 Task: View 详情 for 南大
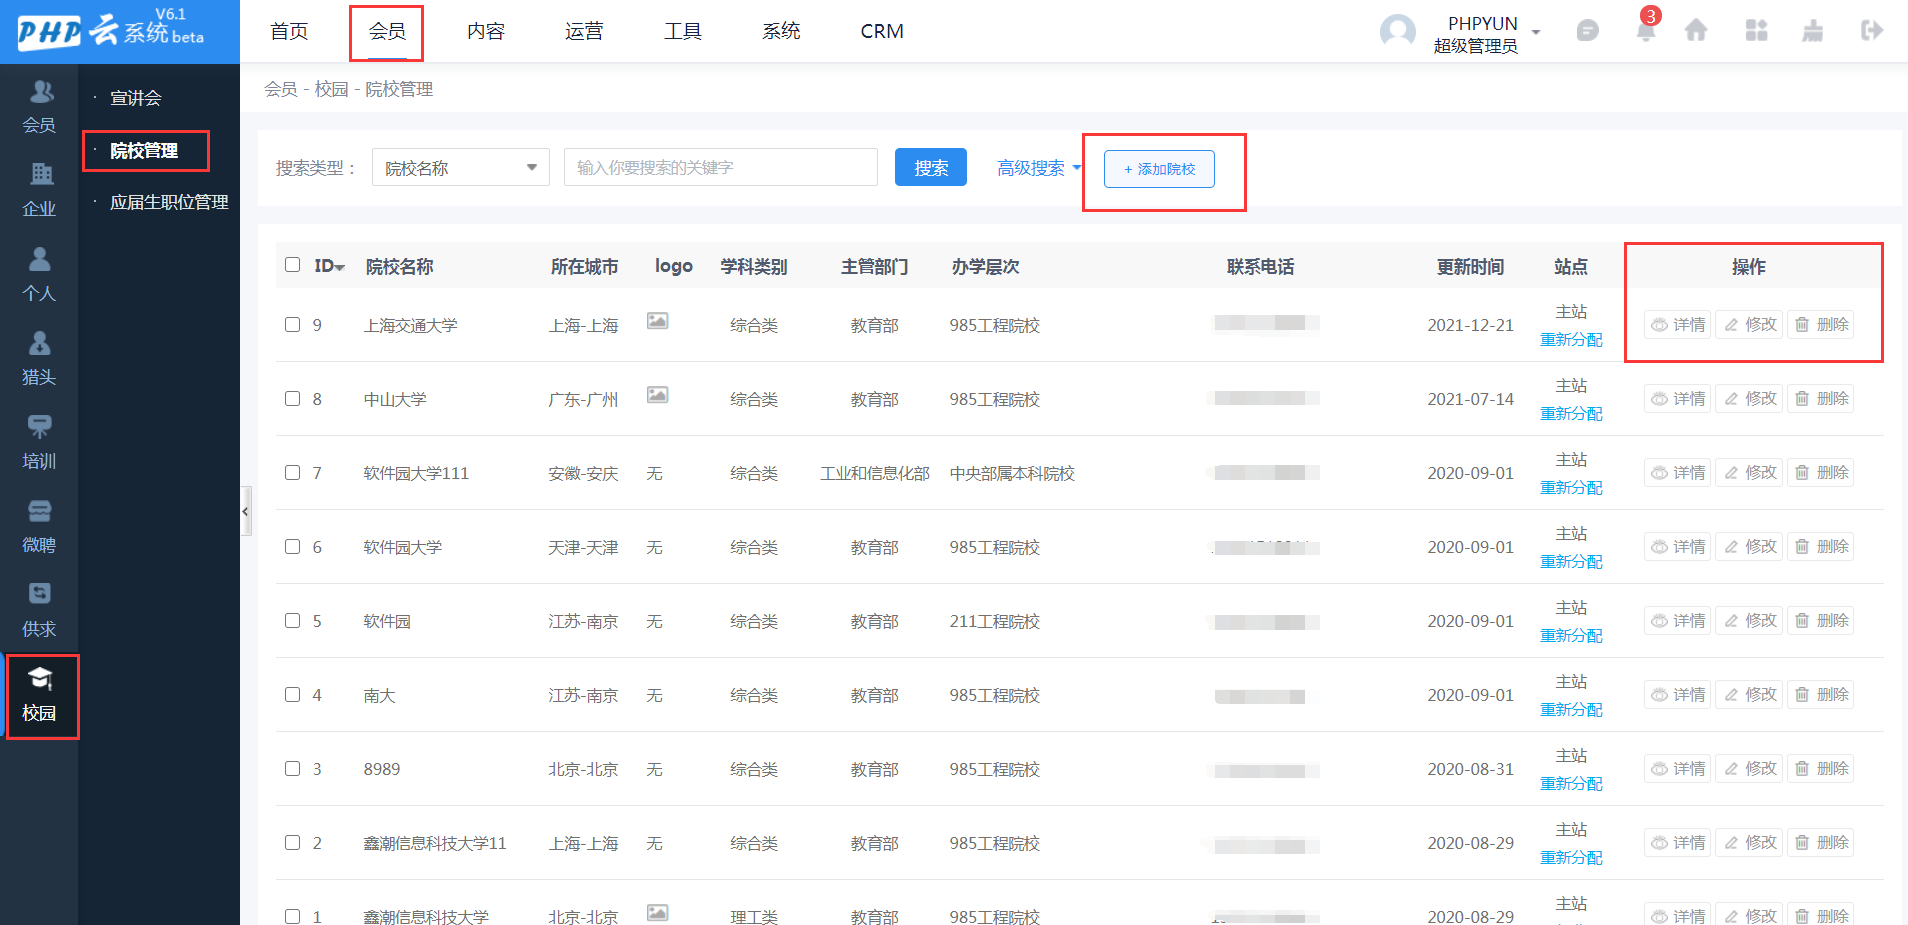pyautogui.click(x=1678, y=694)
